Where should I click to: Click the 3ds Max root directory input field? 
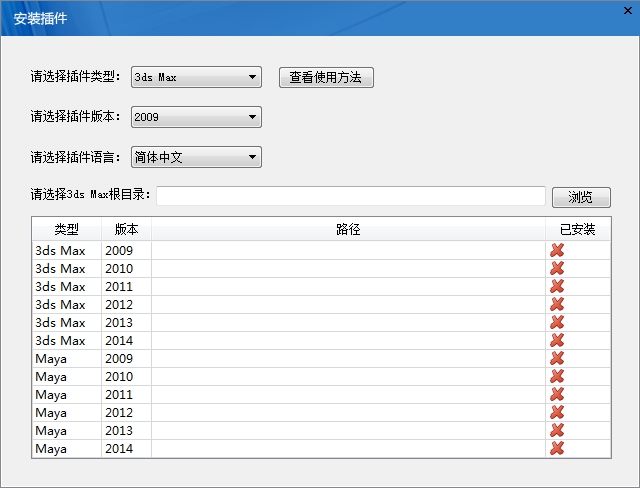[351, 196]
